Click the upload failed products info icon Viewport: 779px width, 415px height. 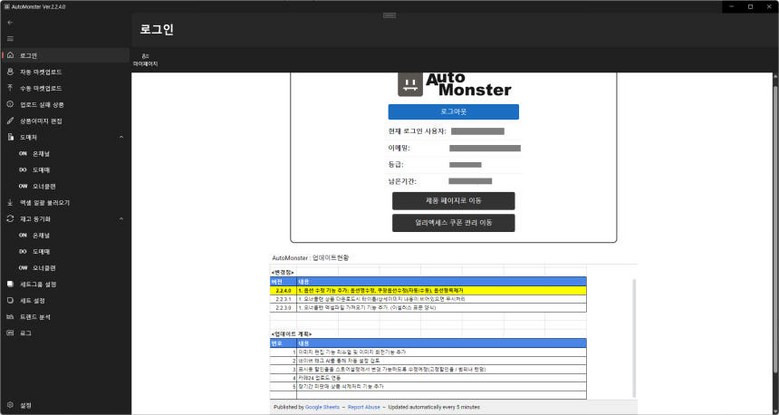pyautogui.click(x=10, y=104)
